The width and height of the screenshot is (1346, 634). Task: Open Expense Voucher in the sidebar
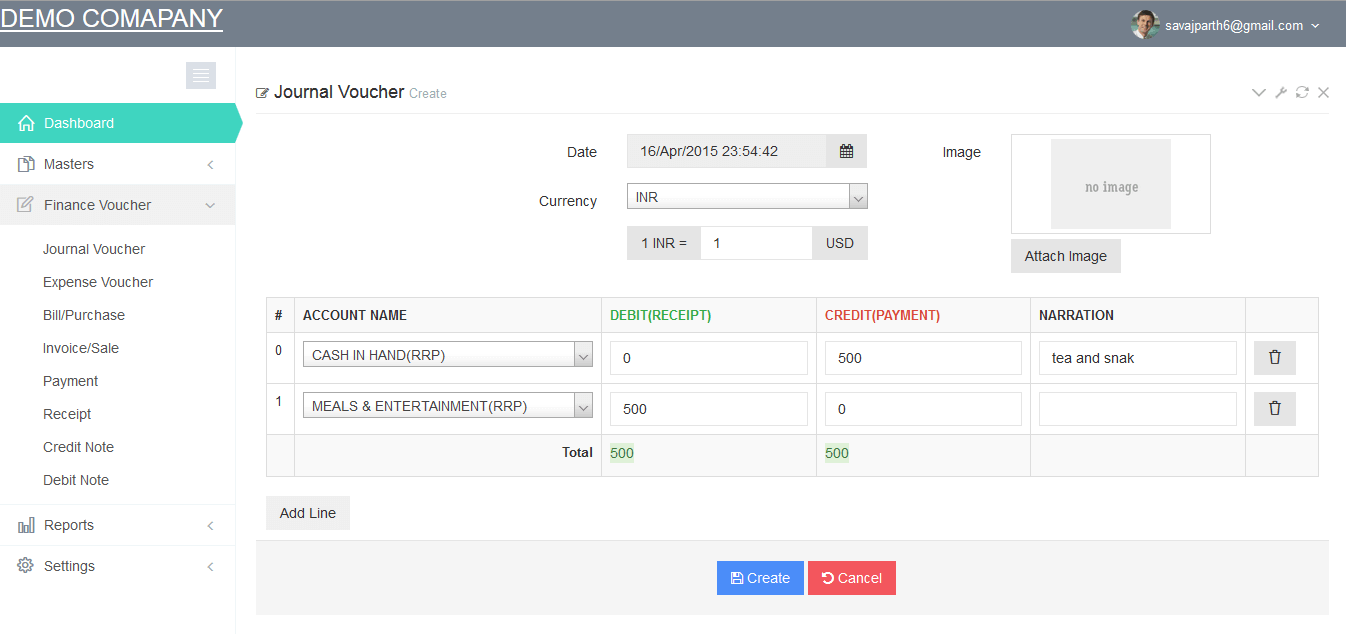pyautogui.click(x=98, y=282)
